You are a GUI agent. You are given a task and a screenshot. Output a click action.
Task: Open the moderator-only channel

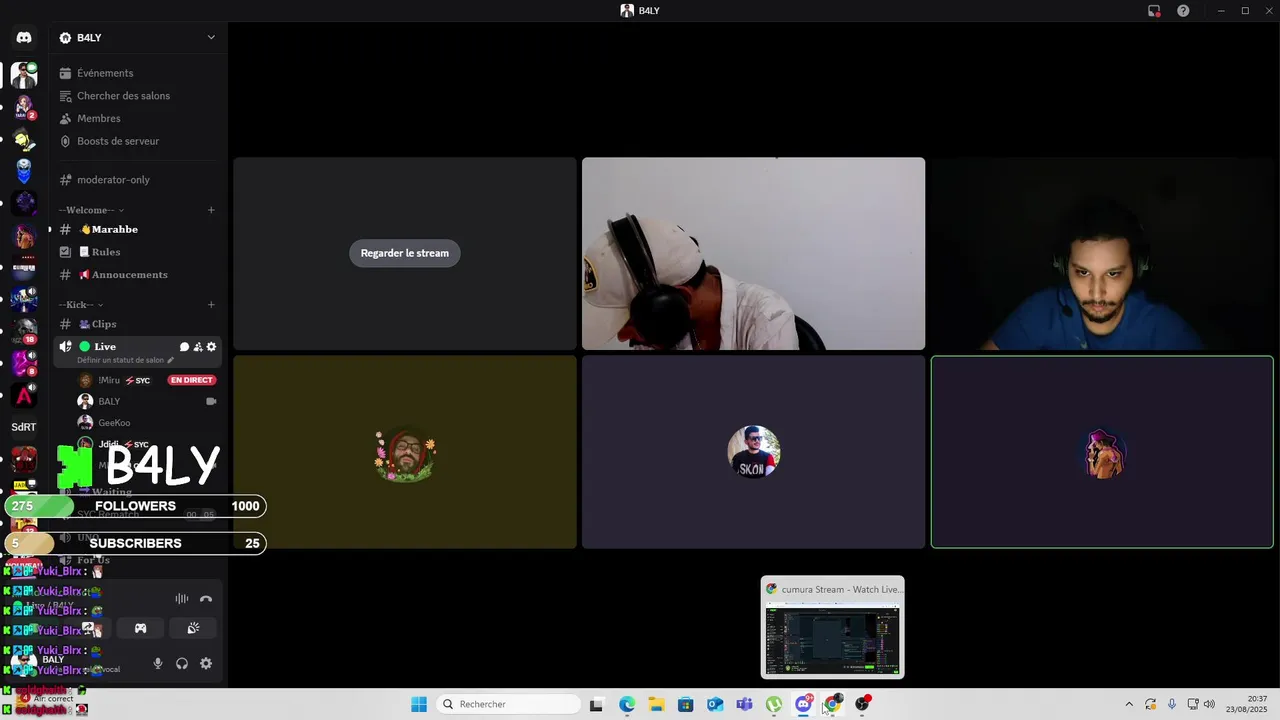[x=138, y=180]
